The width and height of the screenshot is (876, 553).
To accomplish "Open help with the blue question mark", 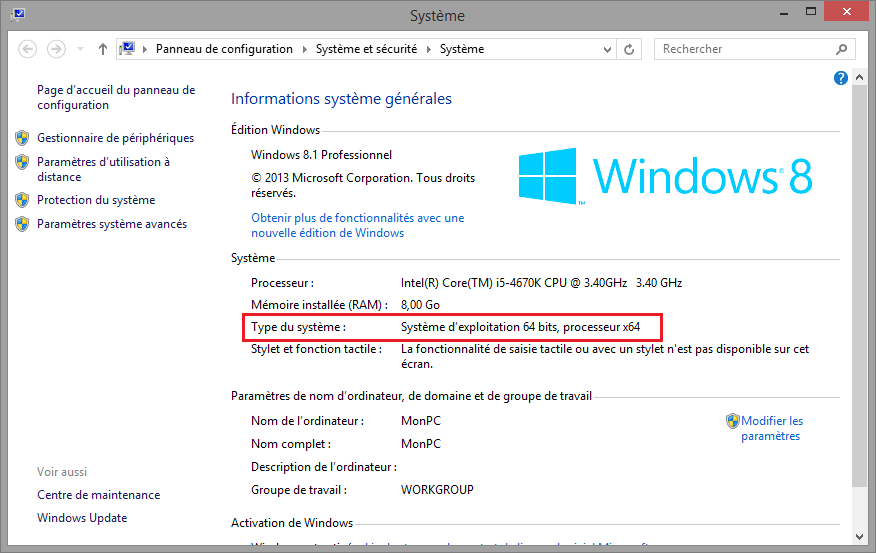I will [841, 78].
